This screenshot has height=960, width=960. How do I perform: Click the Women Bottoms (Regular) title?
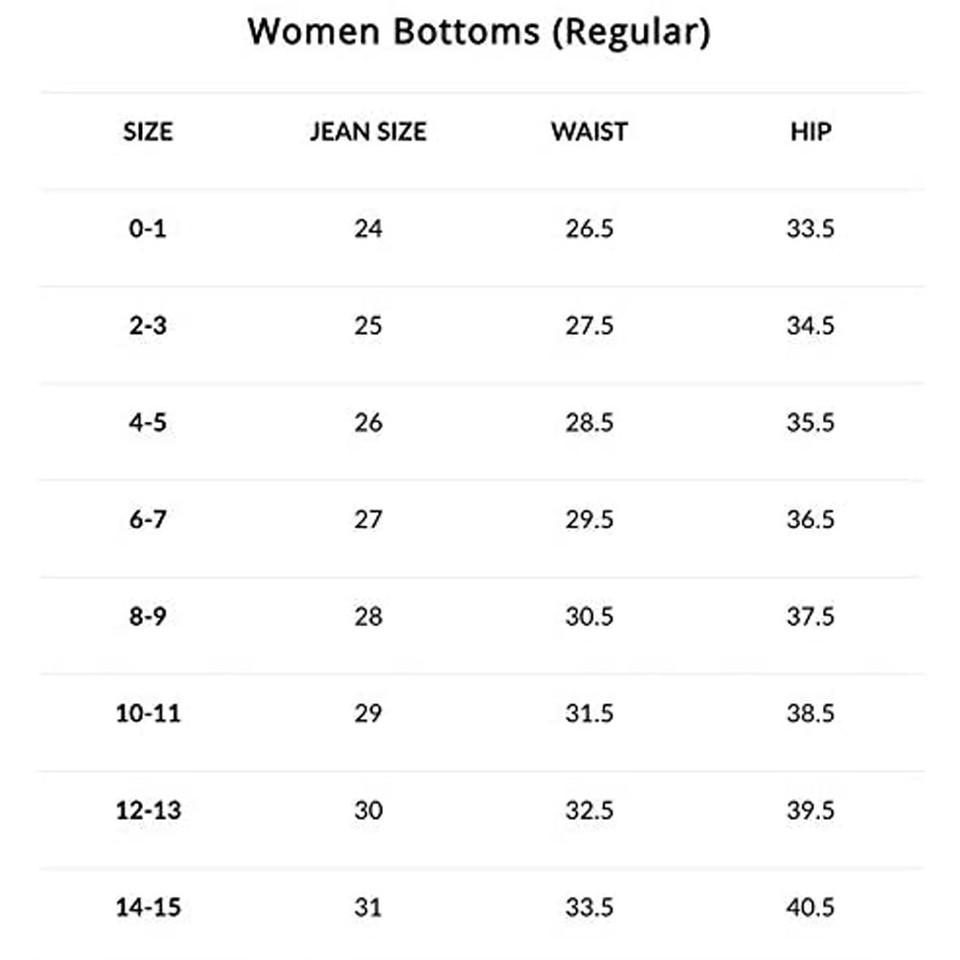tap(479, 32)
